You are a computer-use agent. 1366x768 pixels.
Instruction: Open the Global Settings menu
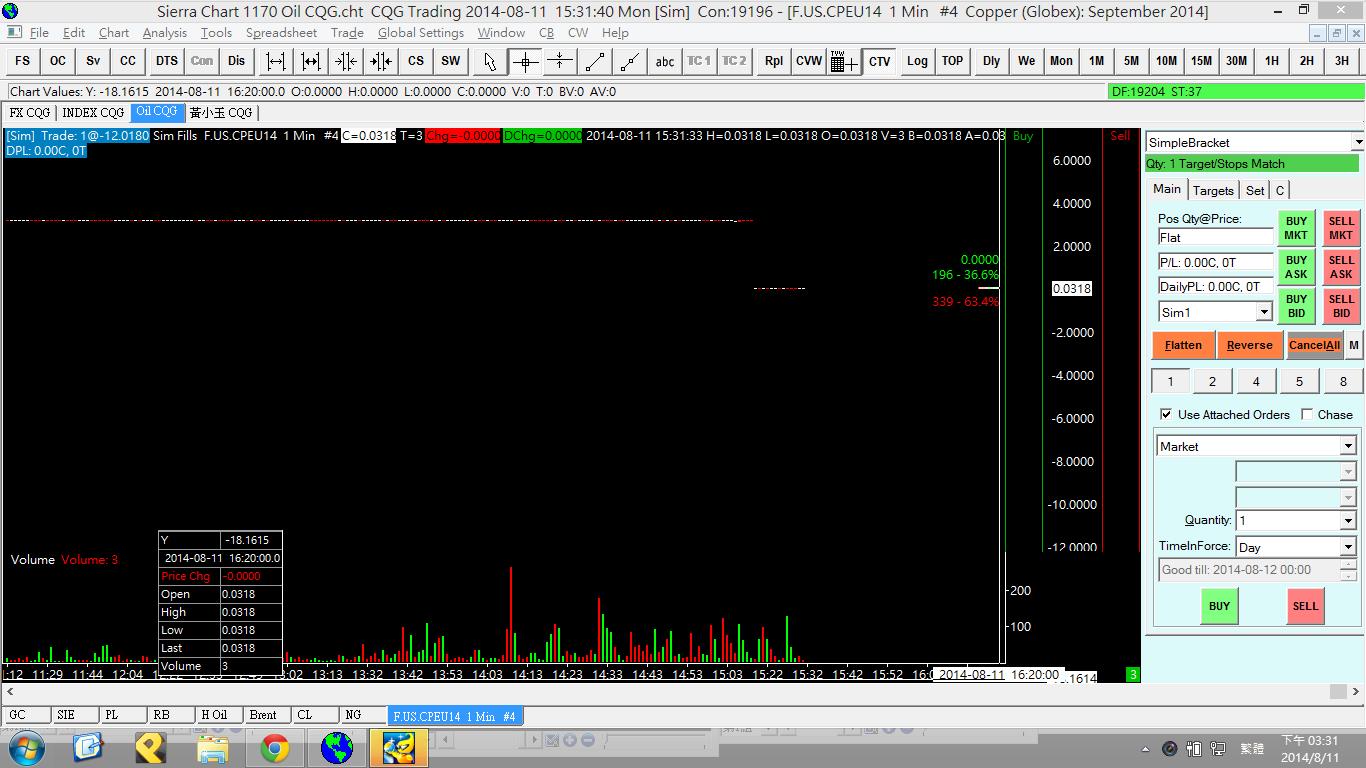click(x=421, y=32)
